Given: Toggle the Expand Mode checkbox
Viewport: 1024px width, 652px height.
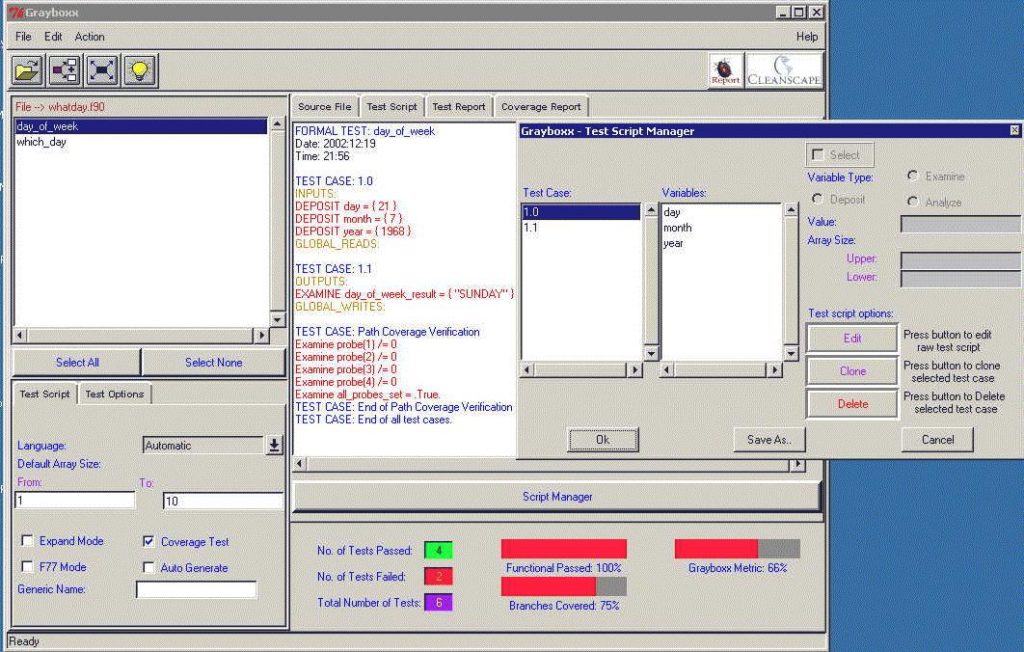Looking at the screenshot, I should tap(27, 541).
